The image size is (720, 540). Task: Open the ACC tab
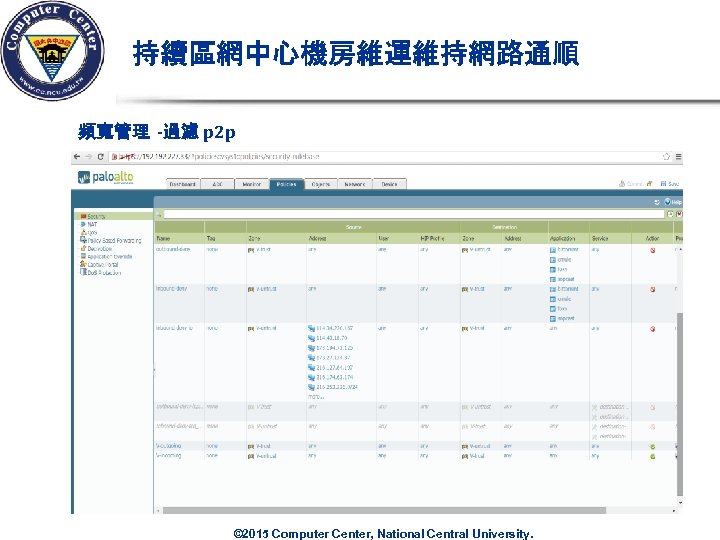point(217,184)
